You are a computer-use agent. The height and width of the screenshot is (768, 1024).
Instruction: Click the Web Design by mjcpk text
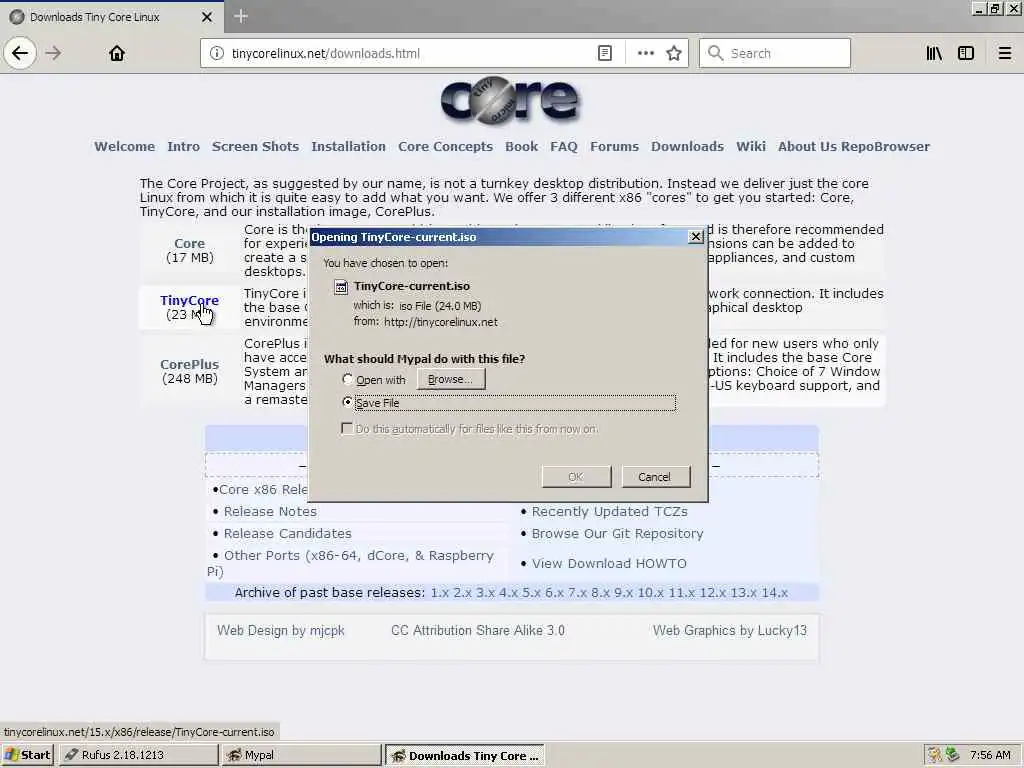[x=281, y=630]
